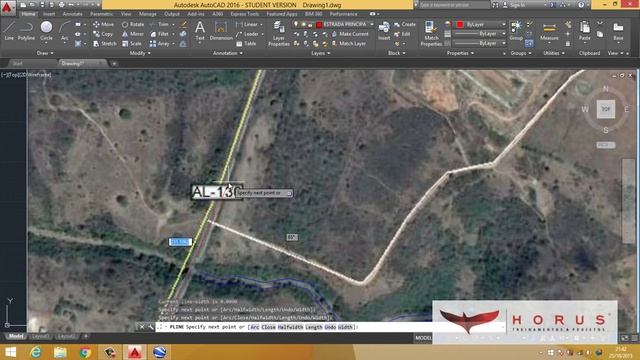
Task: Expand the Annotation panel
Action: pyautogui.click(x=228, y=53)
